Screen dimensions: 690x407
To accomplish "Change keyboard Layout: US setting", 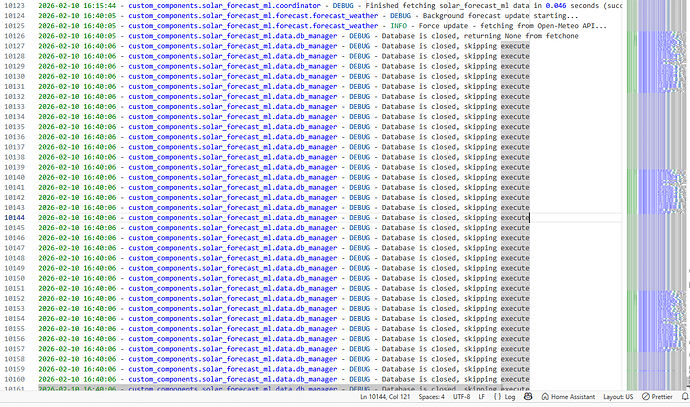I will click(x=618, y=396).
